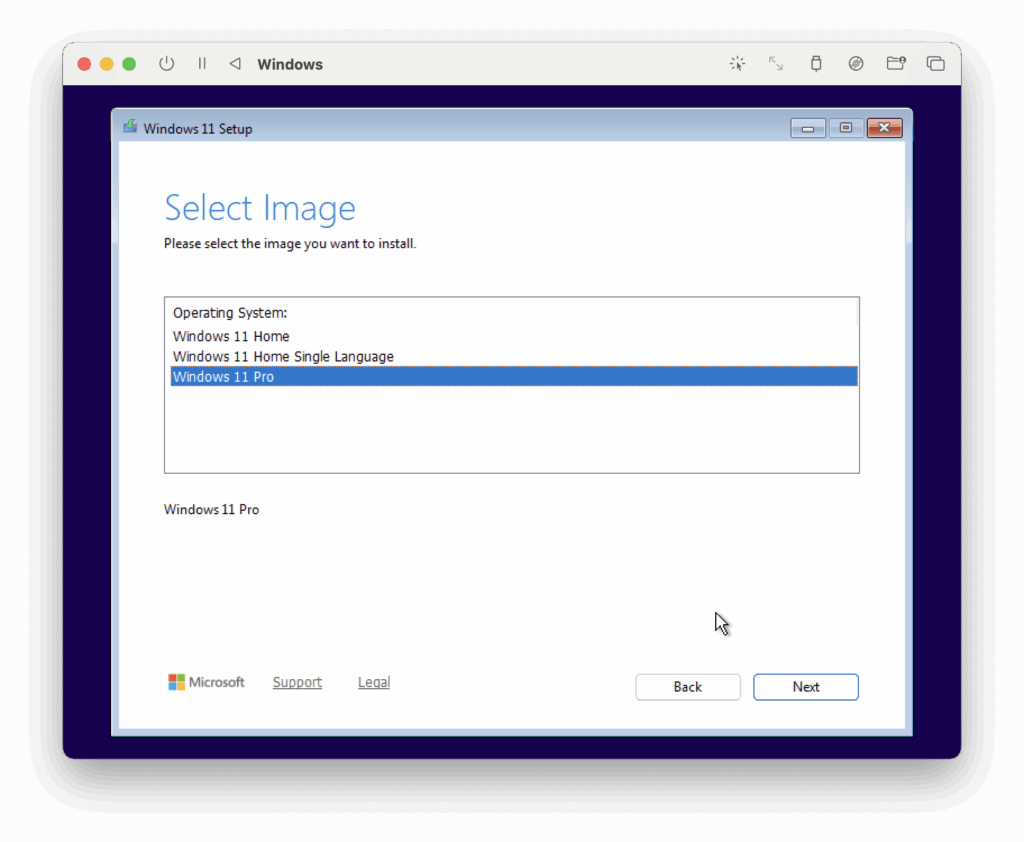Click Next to continue installation
The width and height of the screenshot is (1024, 842).
pyautogui.click(x=805, y=687)
